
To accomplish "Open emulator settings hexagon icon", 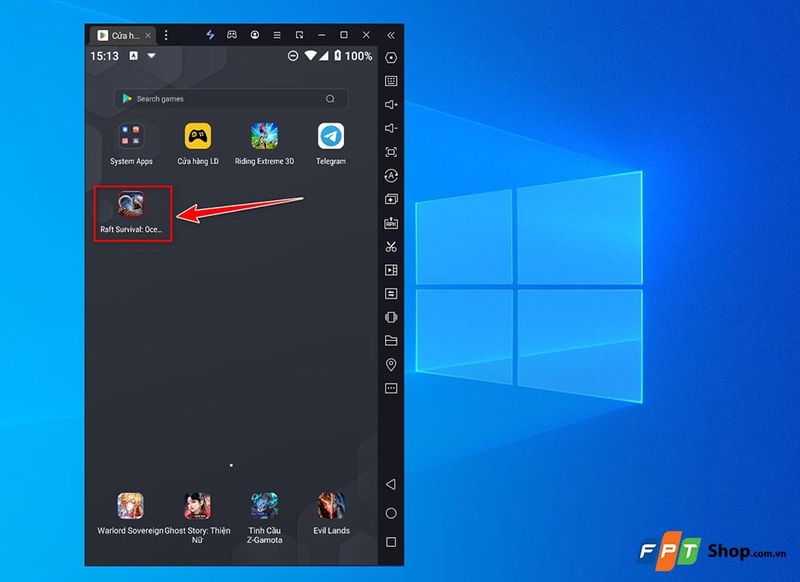I will [x=391, y=58].
